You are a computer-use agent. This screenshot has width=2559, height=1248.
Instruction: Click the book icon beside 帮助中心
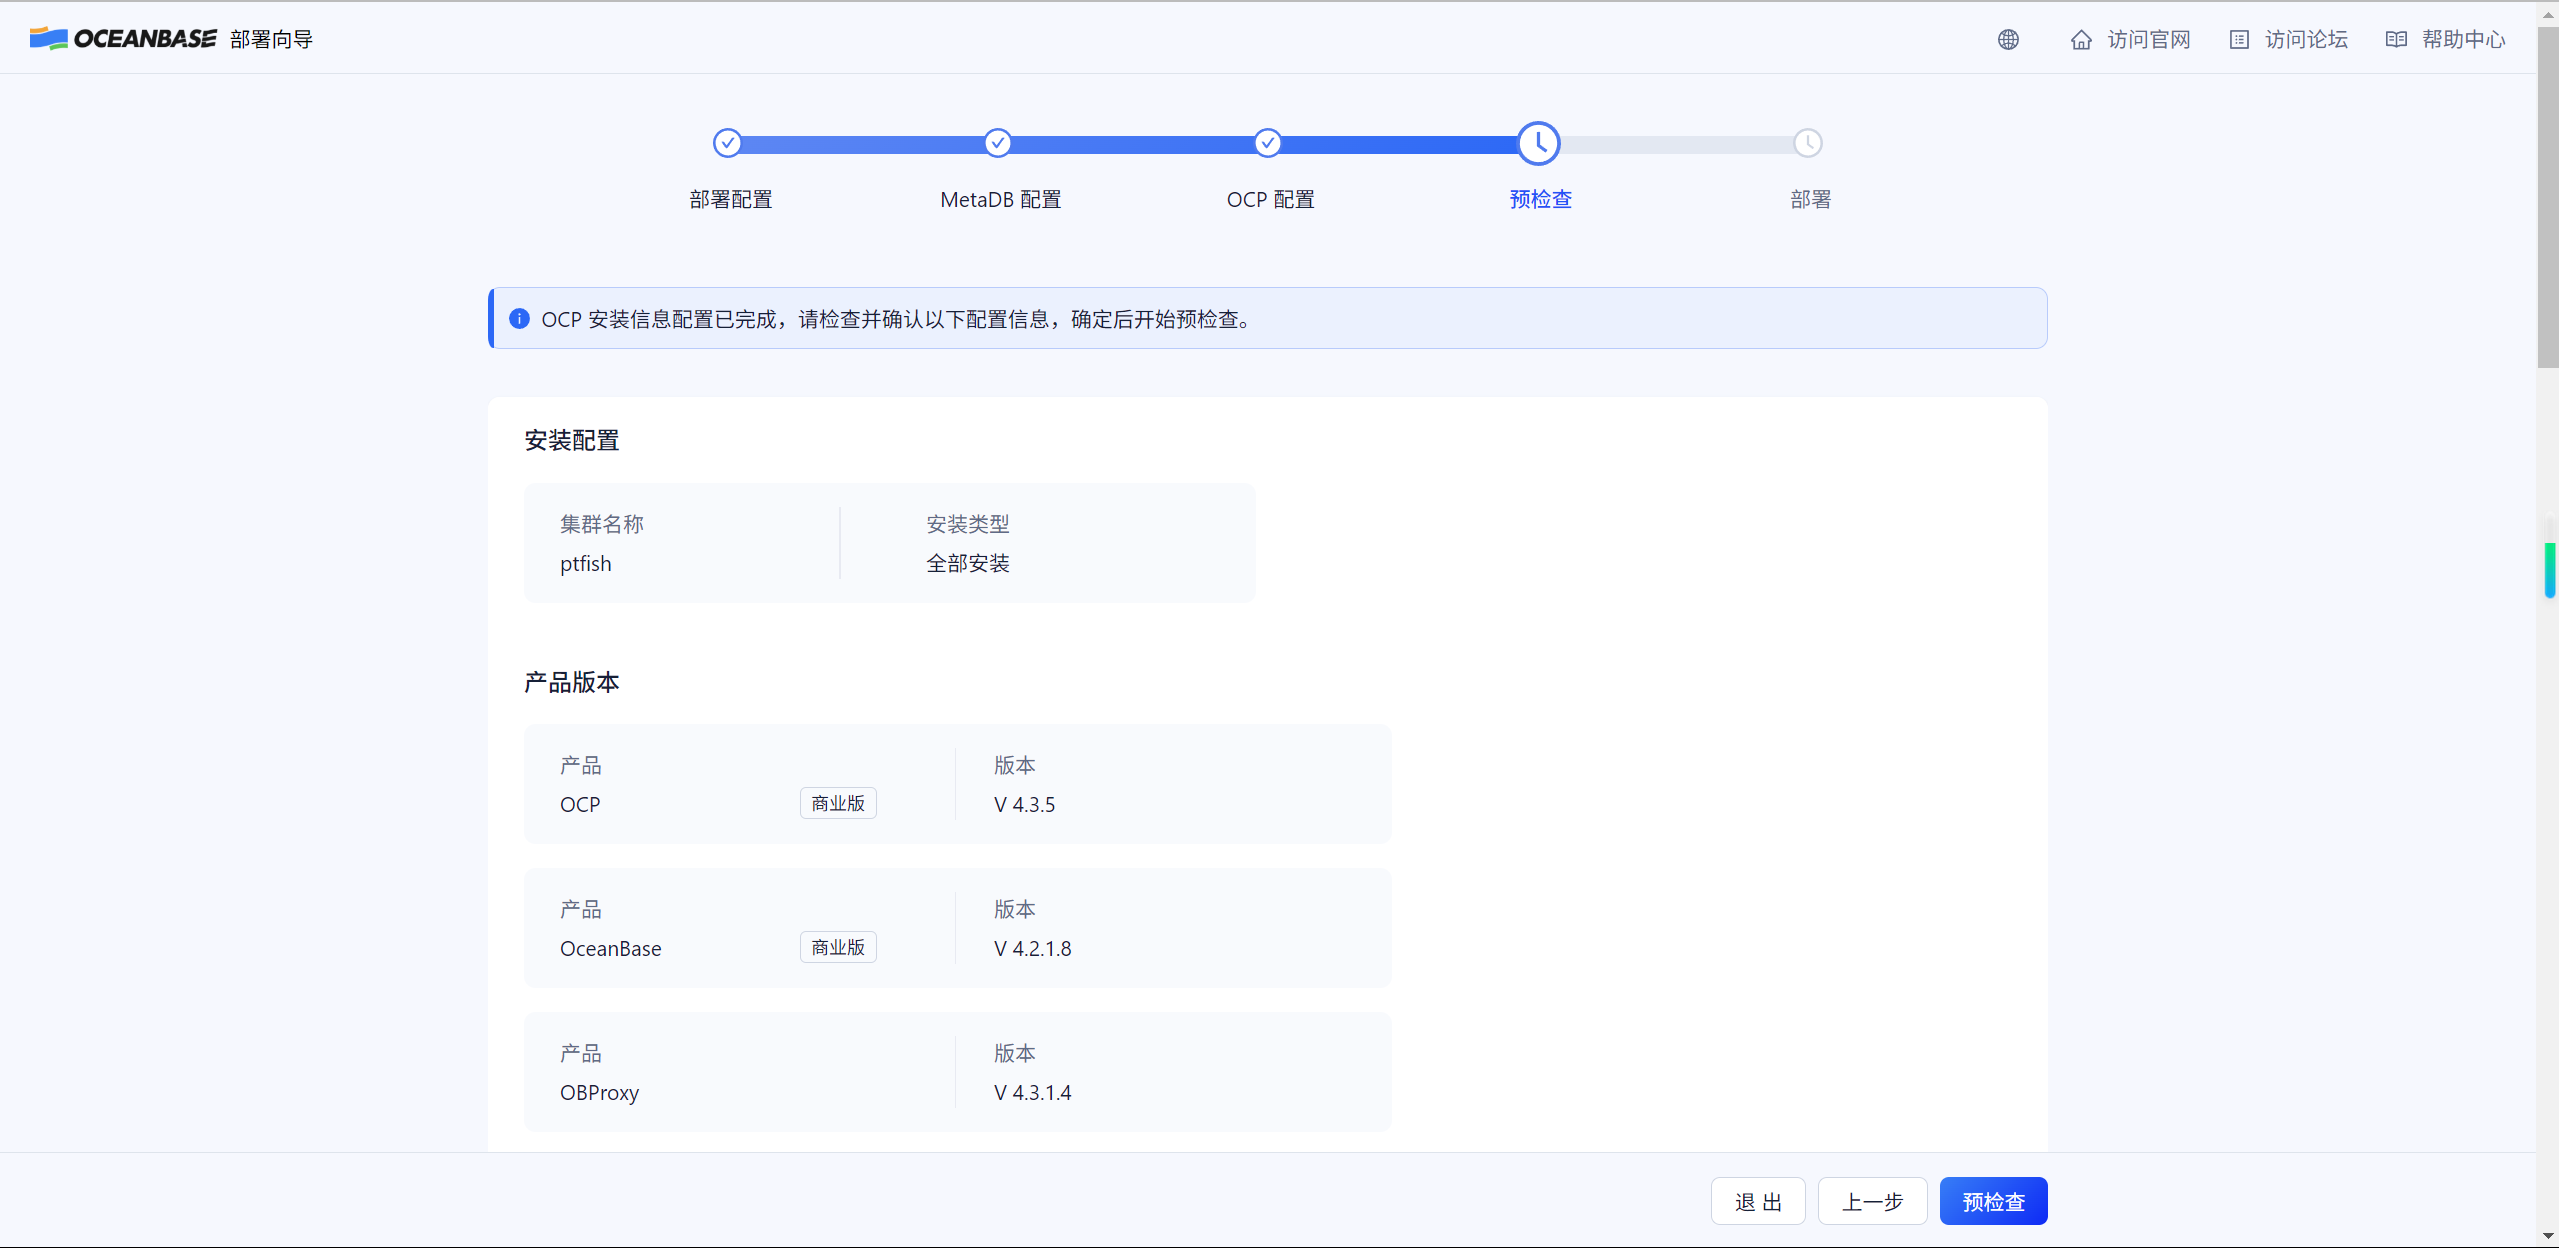[2396, 39]
